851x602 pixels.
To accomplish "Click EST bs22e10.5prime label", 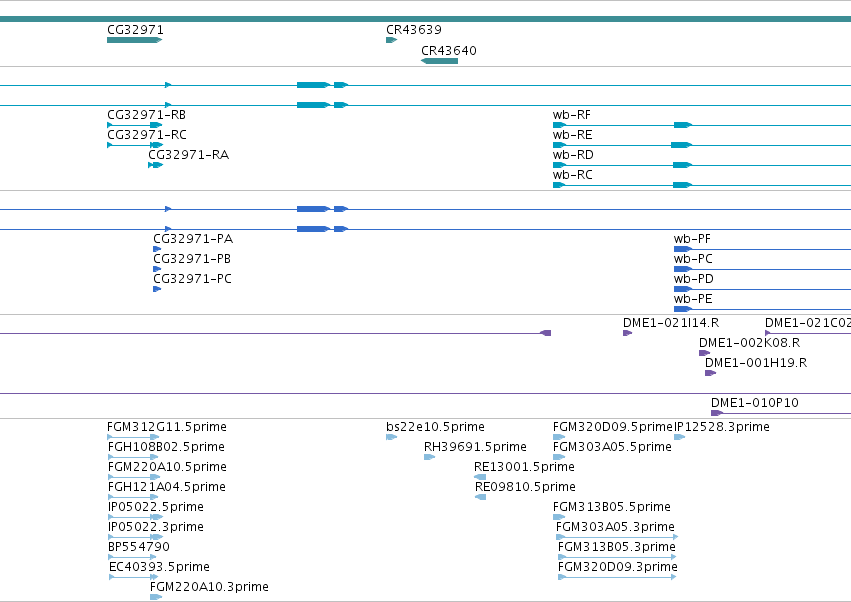I will point(435,427).
